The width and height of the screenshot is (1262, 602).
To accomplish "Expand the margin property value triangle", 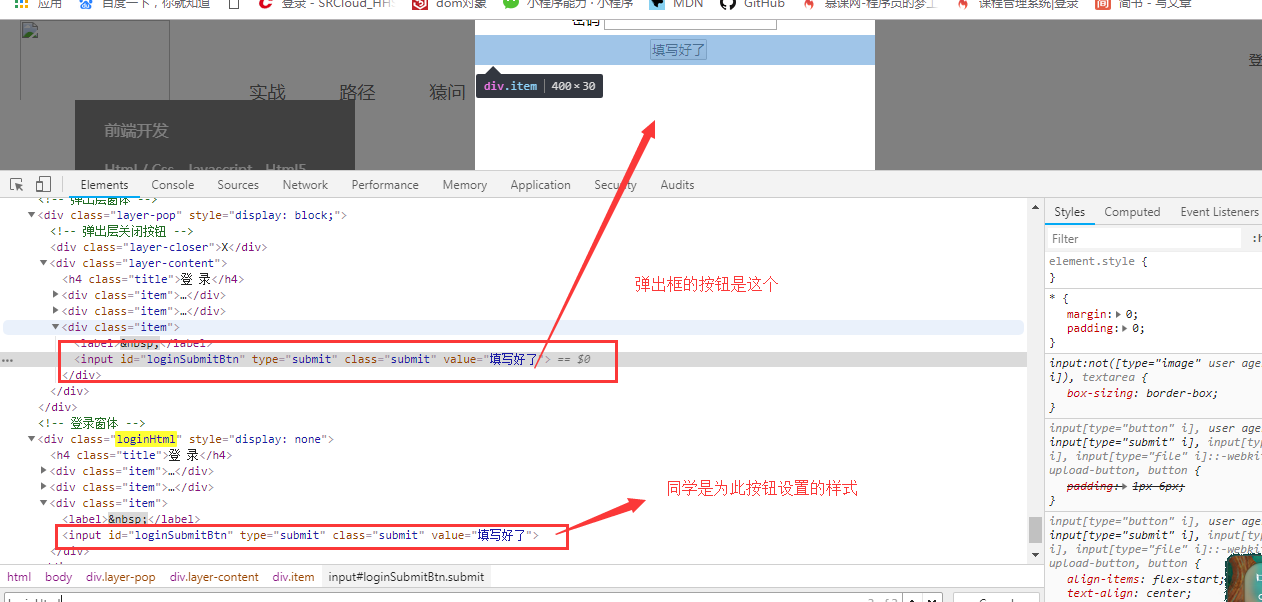I will click(1120, 314).
